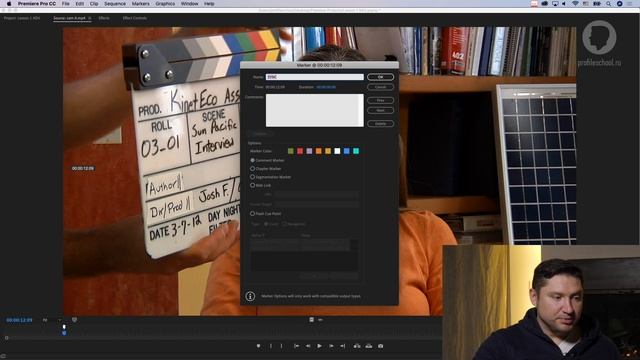Click the Prev marker button
The image size is (640, 360).
point(380,100)
